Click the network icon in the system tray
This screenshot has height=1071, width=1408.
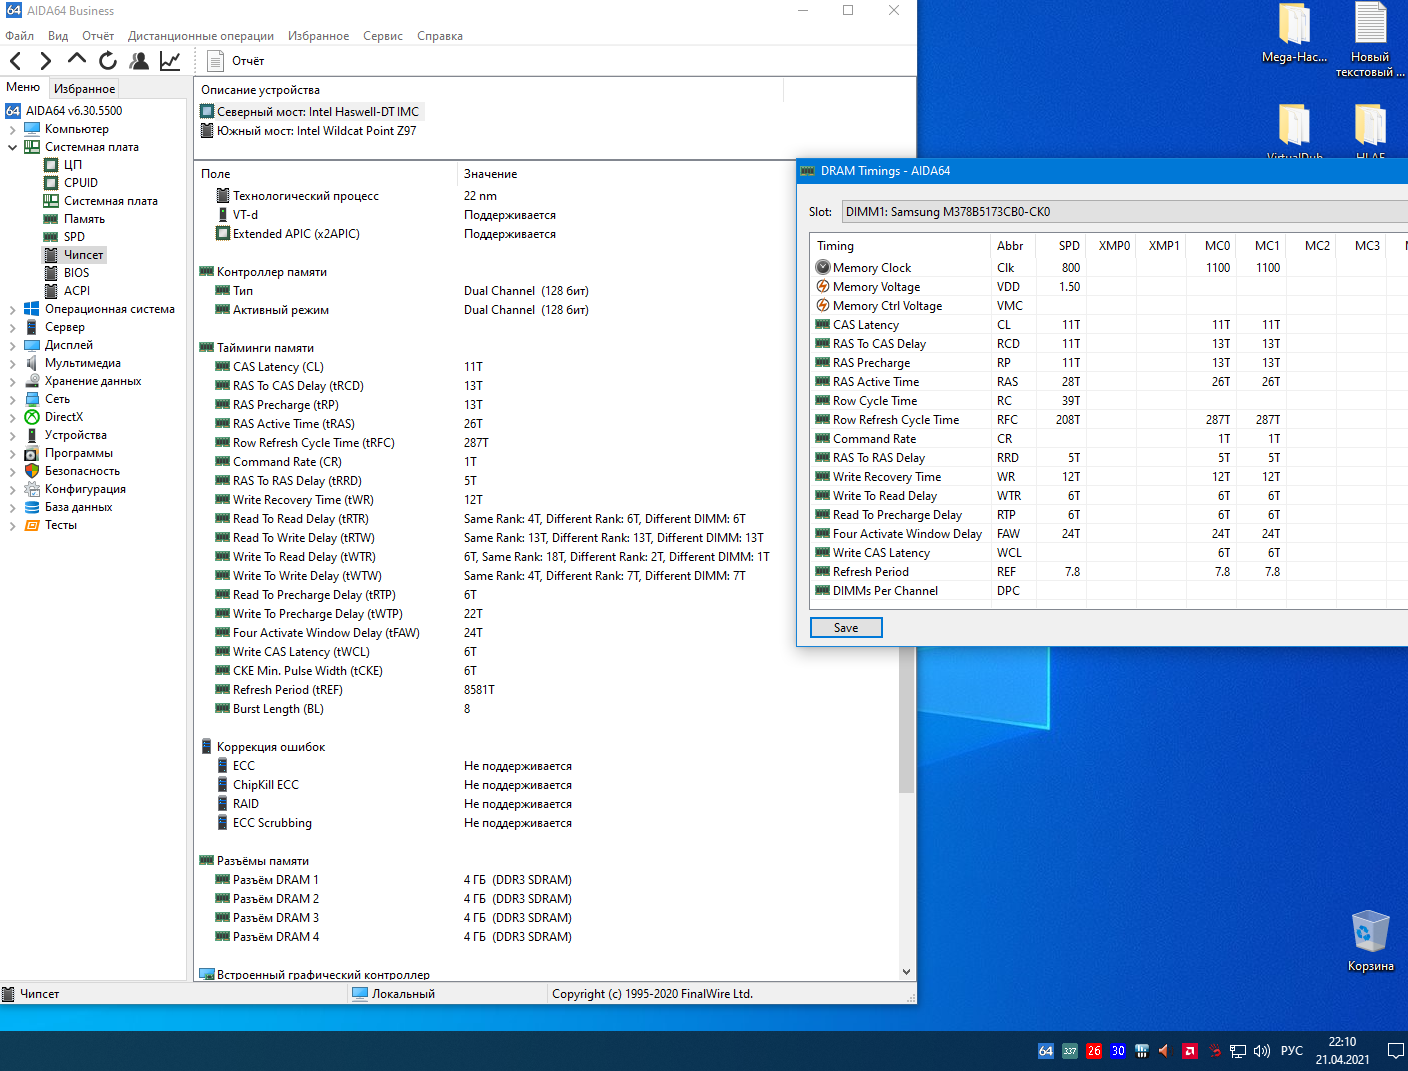click(1238, 1051)
